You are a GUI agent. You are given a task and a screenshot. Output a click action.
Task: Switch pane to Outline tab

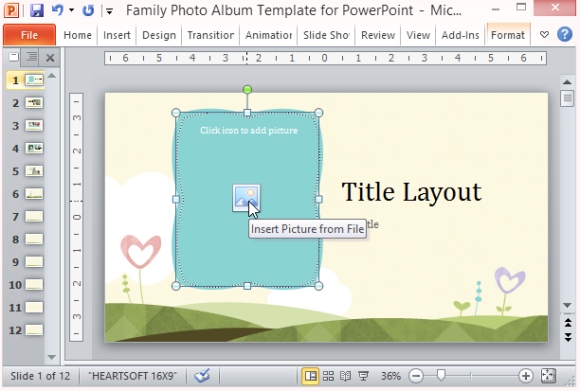click(31, 57)
